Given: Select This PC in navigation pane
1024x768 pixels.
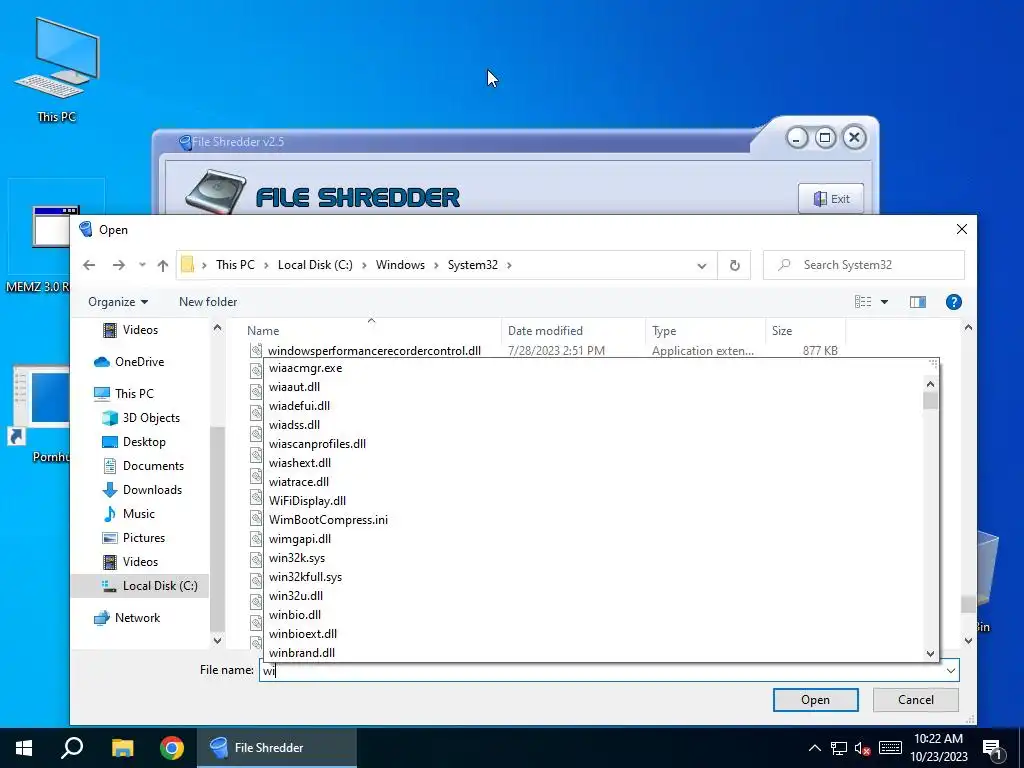Looking at the screenshot, I should [123, 394].
